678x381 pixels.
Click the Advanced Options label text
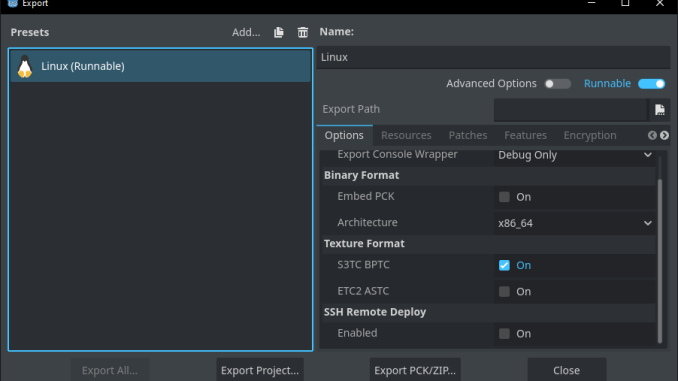tap(491, 83)
